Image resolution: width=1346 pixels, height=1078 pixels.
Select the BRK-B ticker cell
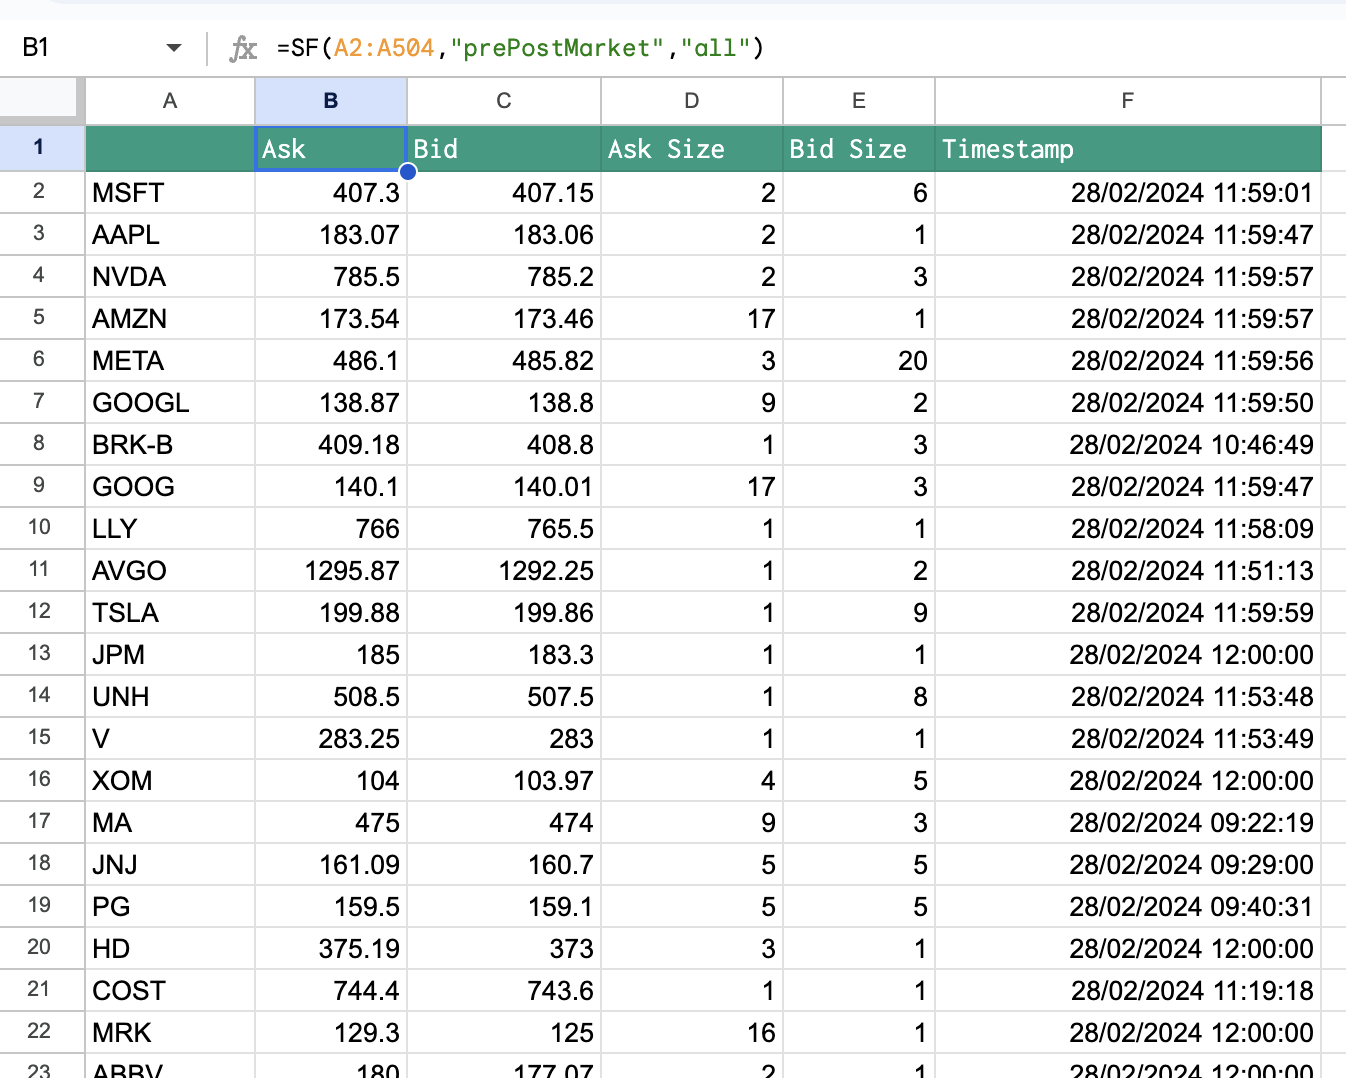click(170, 444)
